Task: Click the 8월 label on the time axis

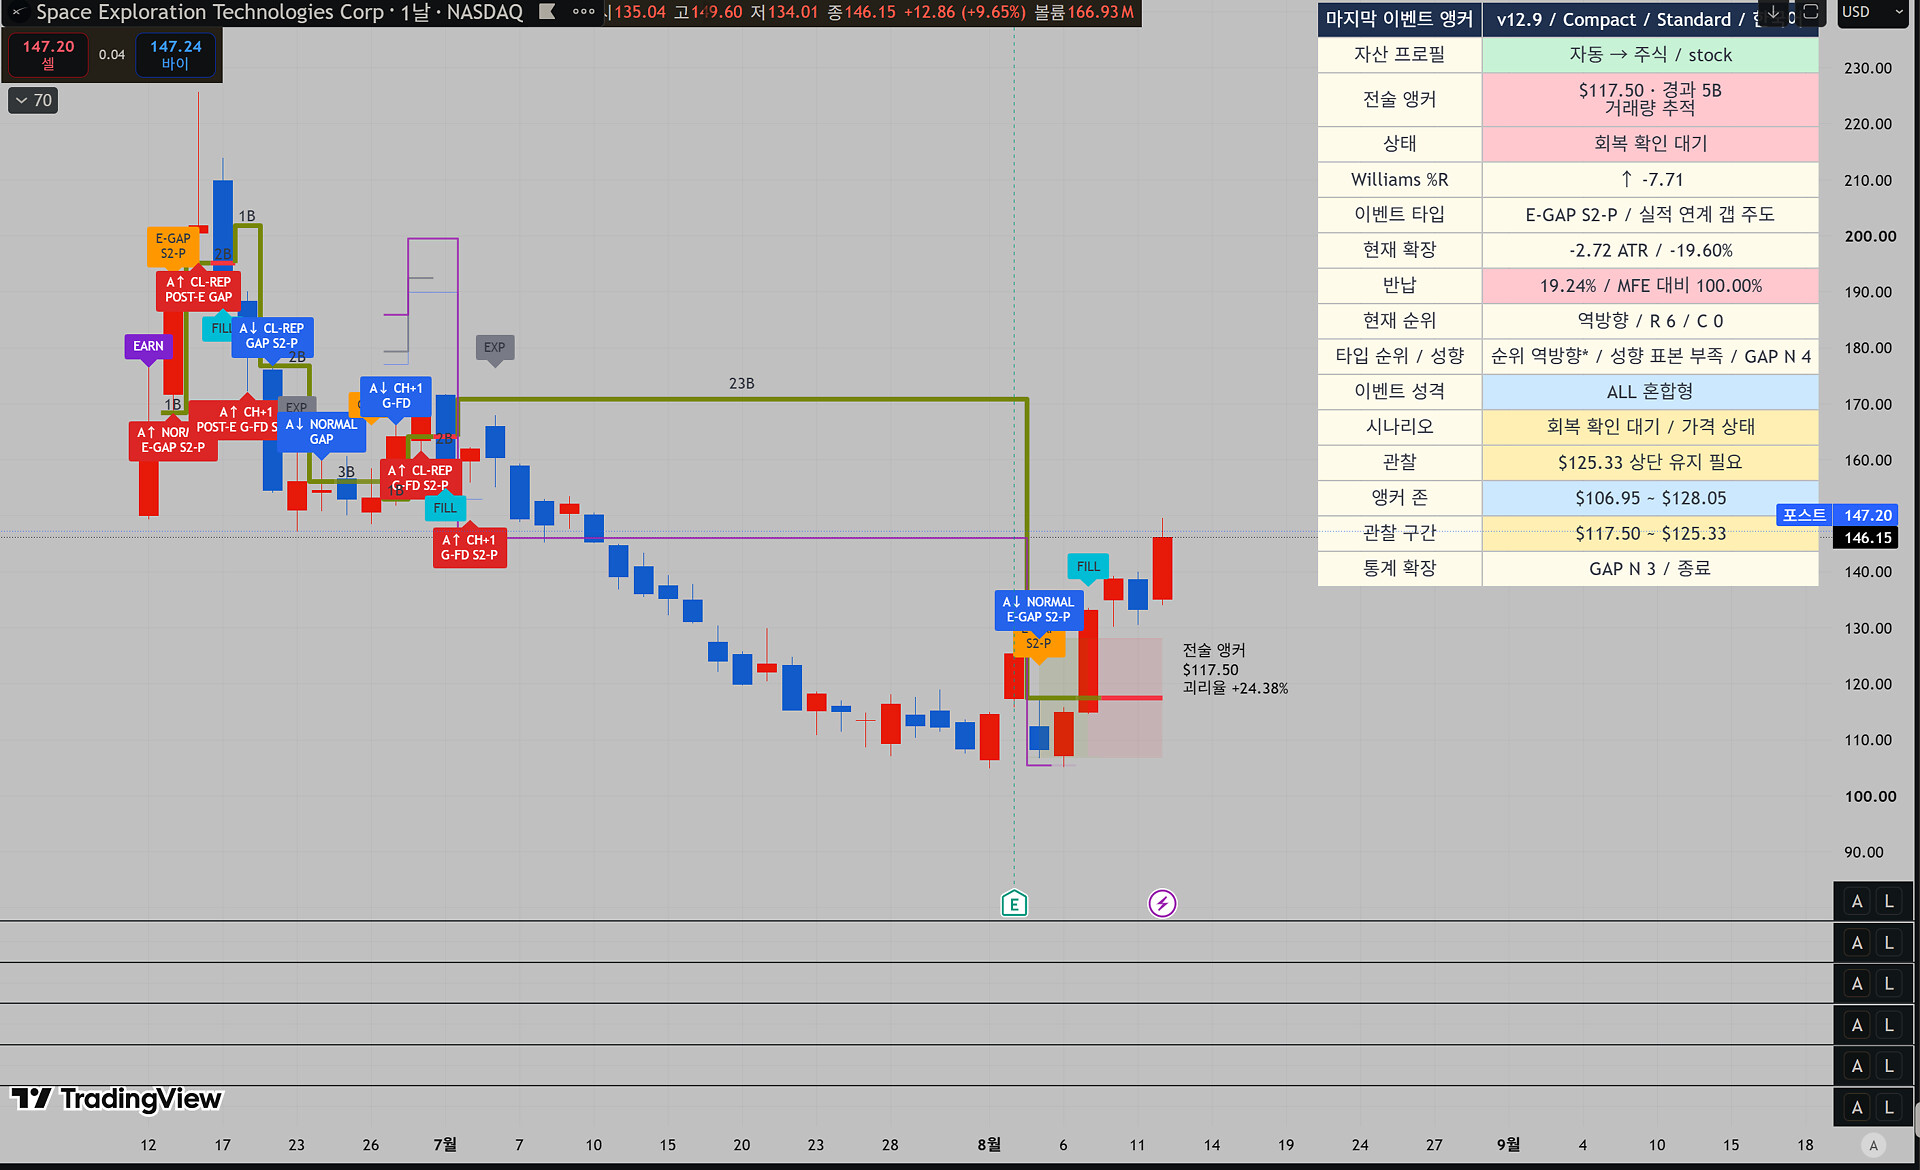Action: pos(989,1145)
